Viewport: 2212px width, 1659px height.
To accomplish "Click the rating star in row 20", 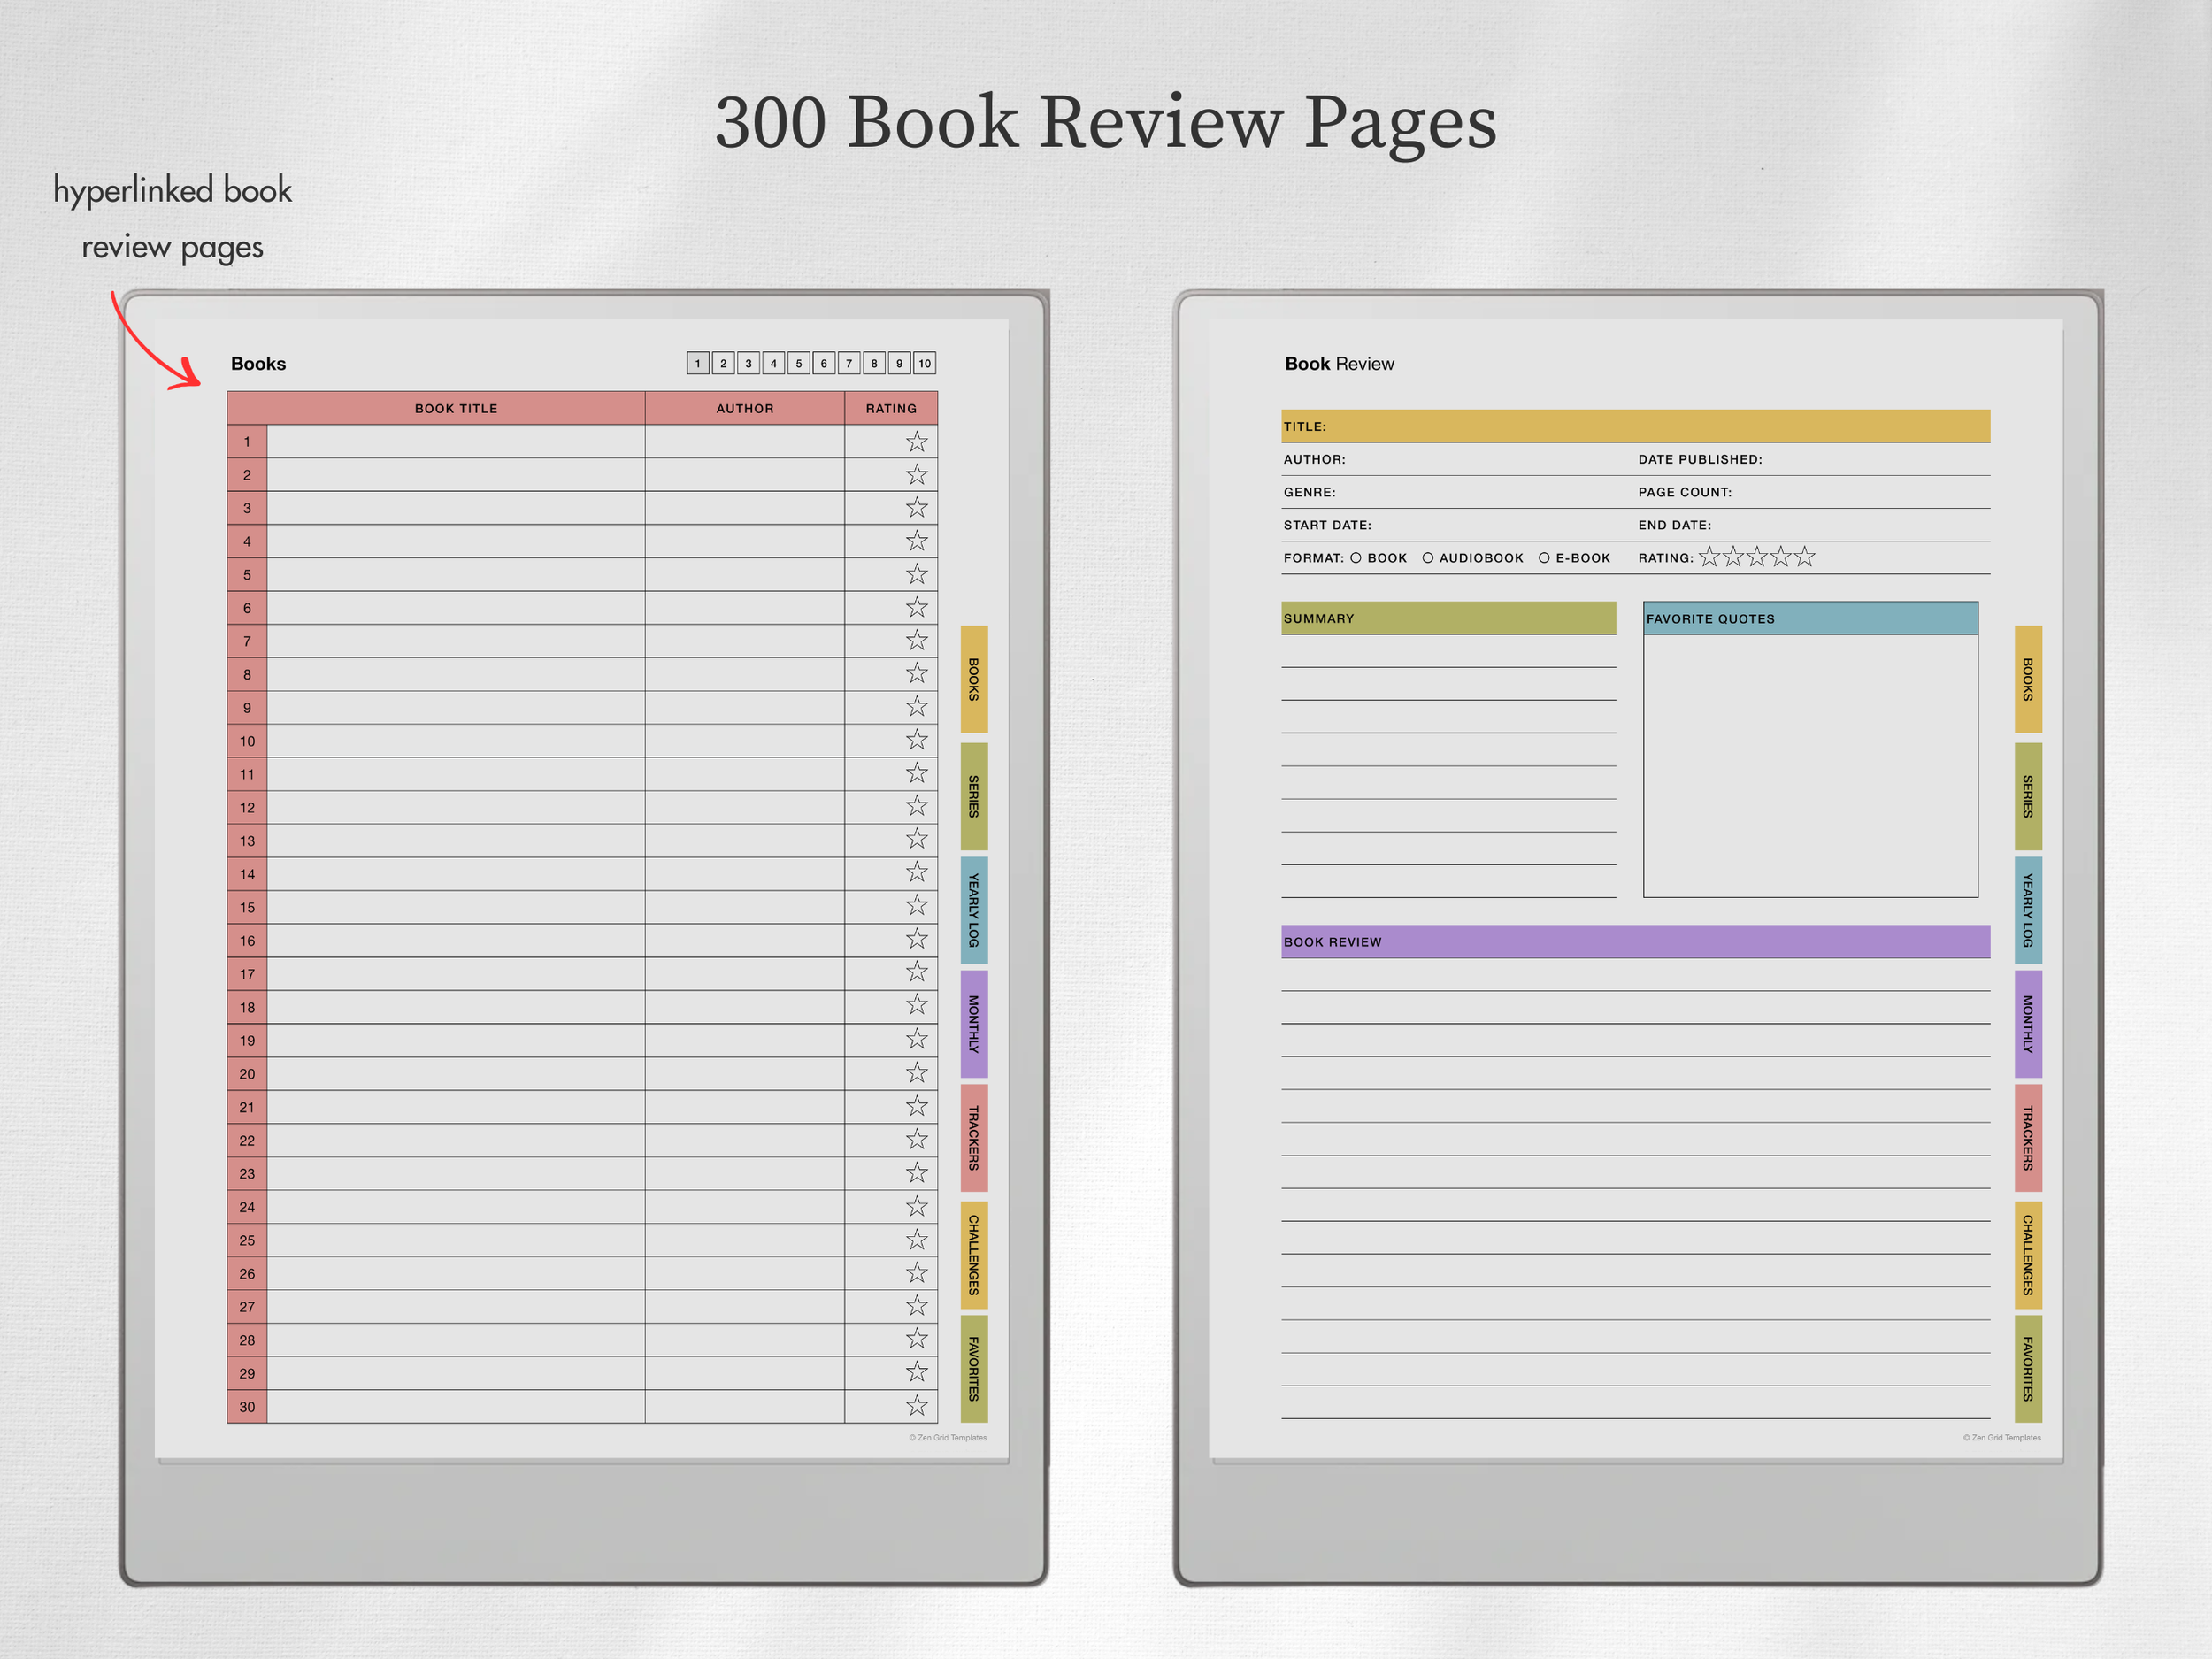I will tap(916, 1073).
